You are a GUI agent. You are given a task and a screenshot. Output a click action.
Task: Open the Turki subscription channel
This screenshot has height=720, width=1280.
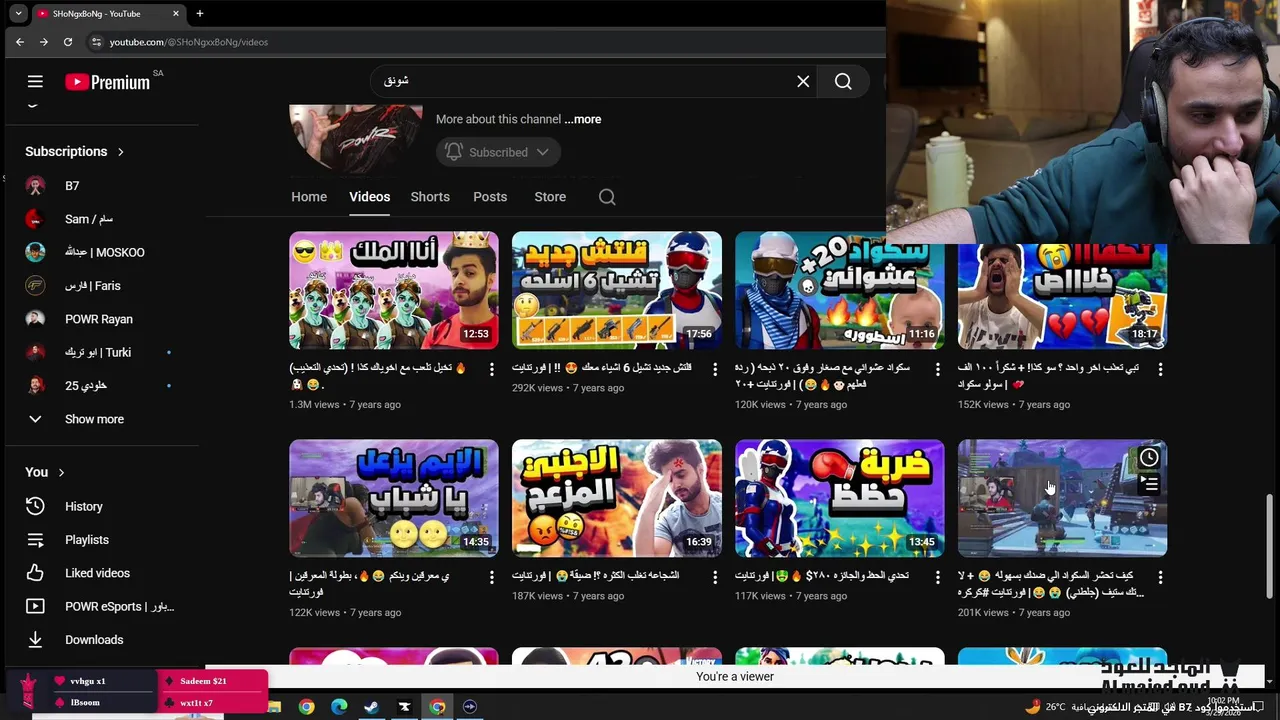click(x=98, y=352)
